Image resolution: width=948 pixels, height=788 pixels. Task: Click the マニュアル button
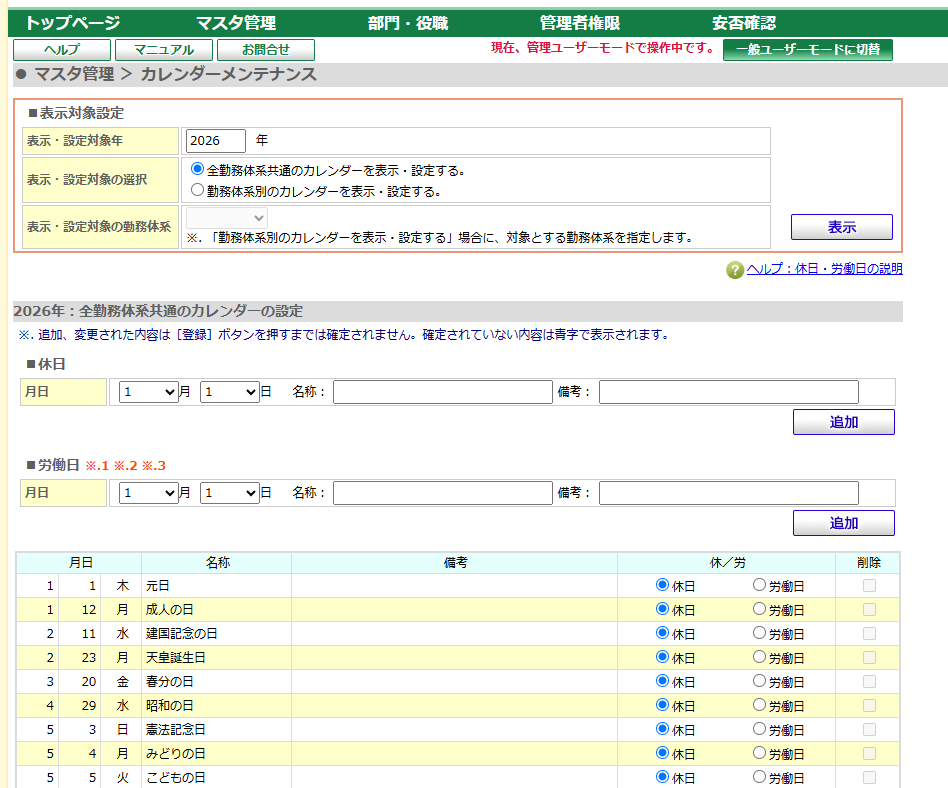click(x=164, y=50)
